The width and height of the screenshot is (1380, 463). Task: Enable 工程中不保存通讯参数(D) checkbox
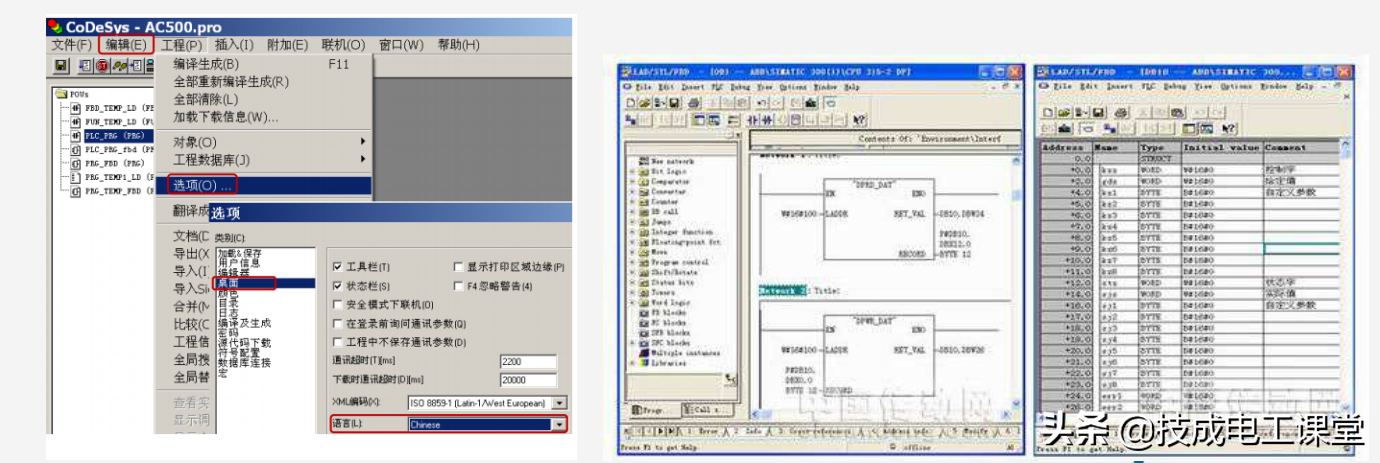coord(337,342)
